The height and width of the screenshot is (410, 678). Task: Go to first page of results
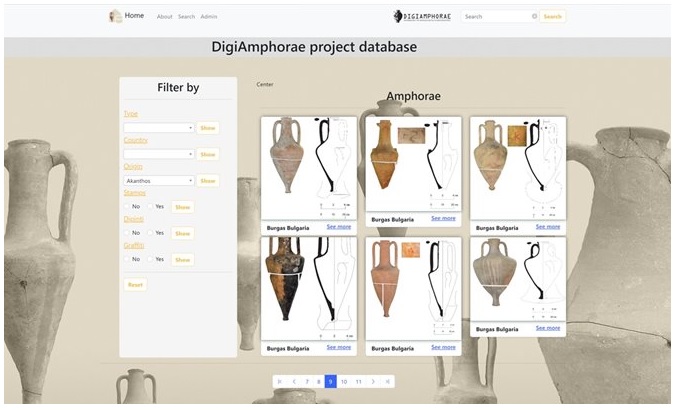(279, 381)
